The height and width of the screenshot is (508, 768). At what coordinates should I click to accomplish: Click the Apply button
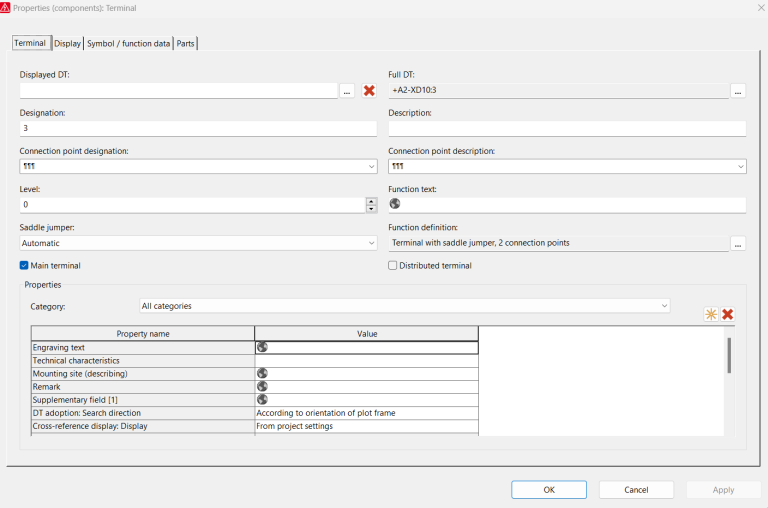[x=723, y=489]
